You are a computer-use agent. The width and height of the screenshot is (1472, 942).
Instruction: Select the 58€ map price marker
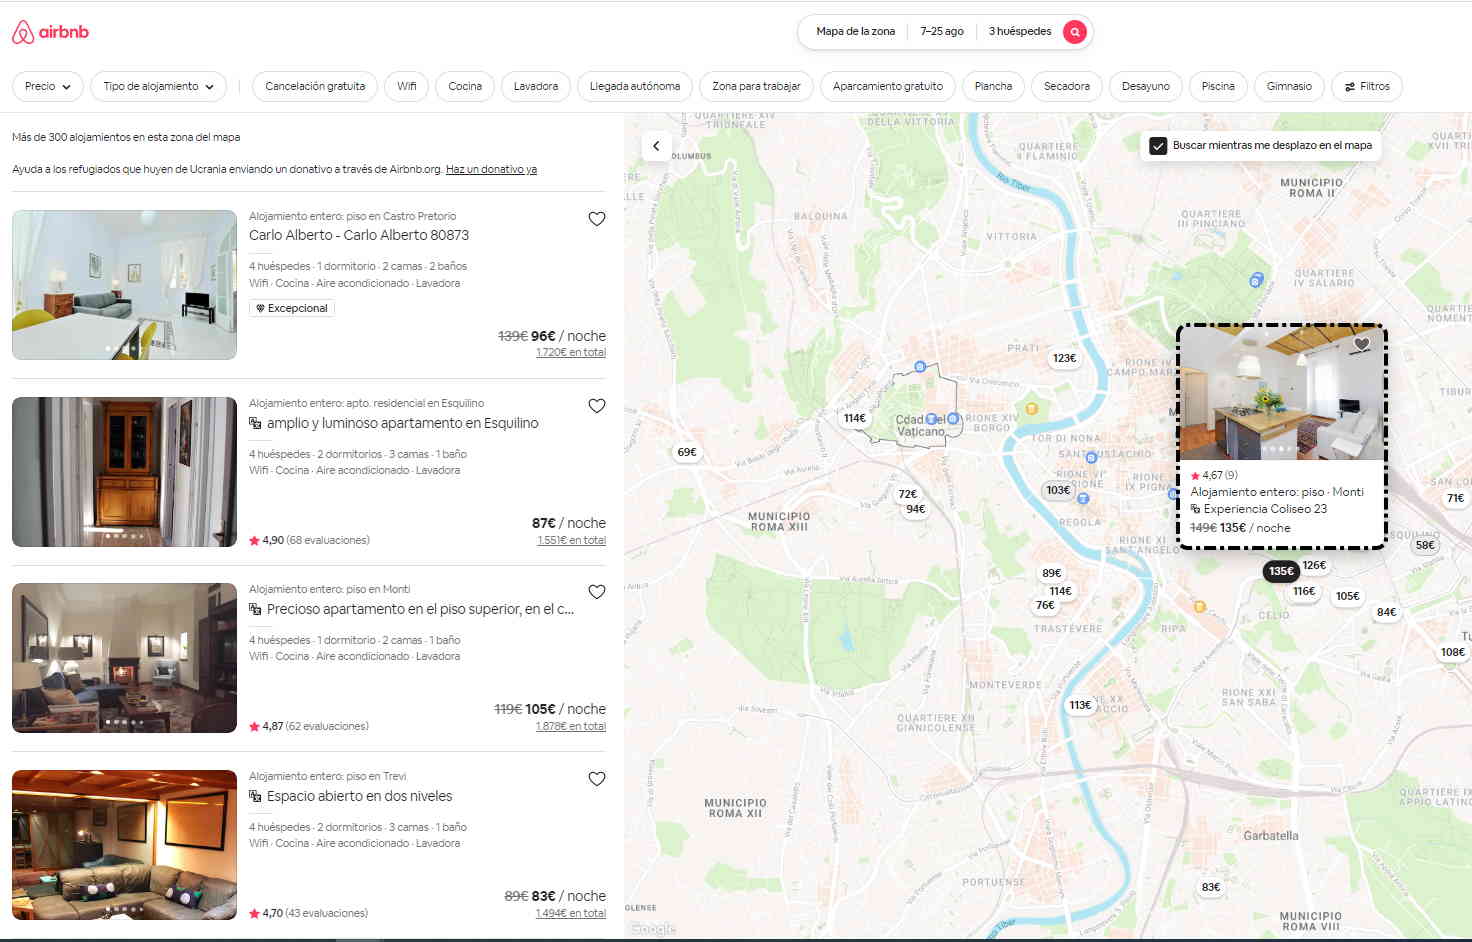pos(1425,545)
